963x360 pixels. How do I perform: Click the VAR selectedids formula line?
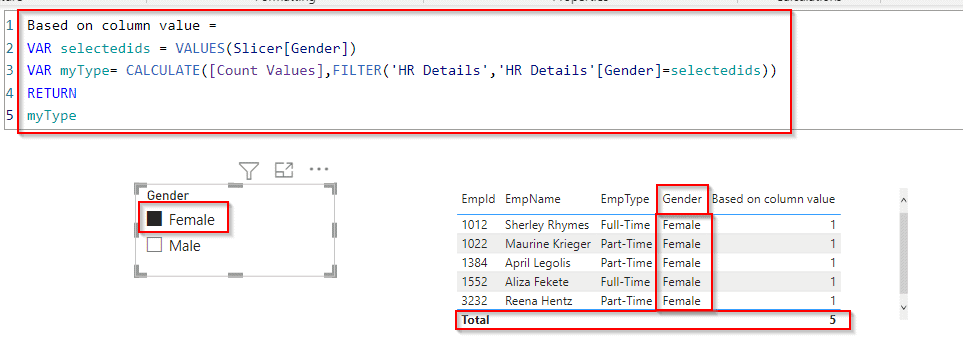pos(192,49)
